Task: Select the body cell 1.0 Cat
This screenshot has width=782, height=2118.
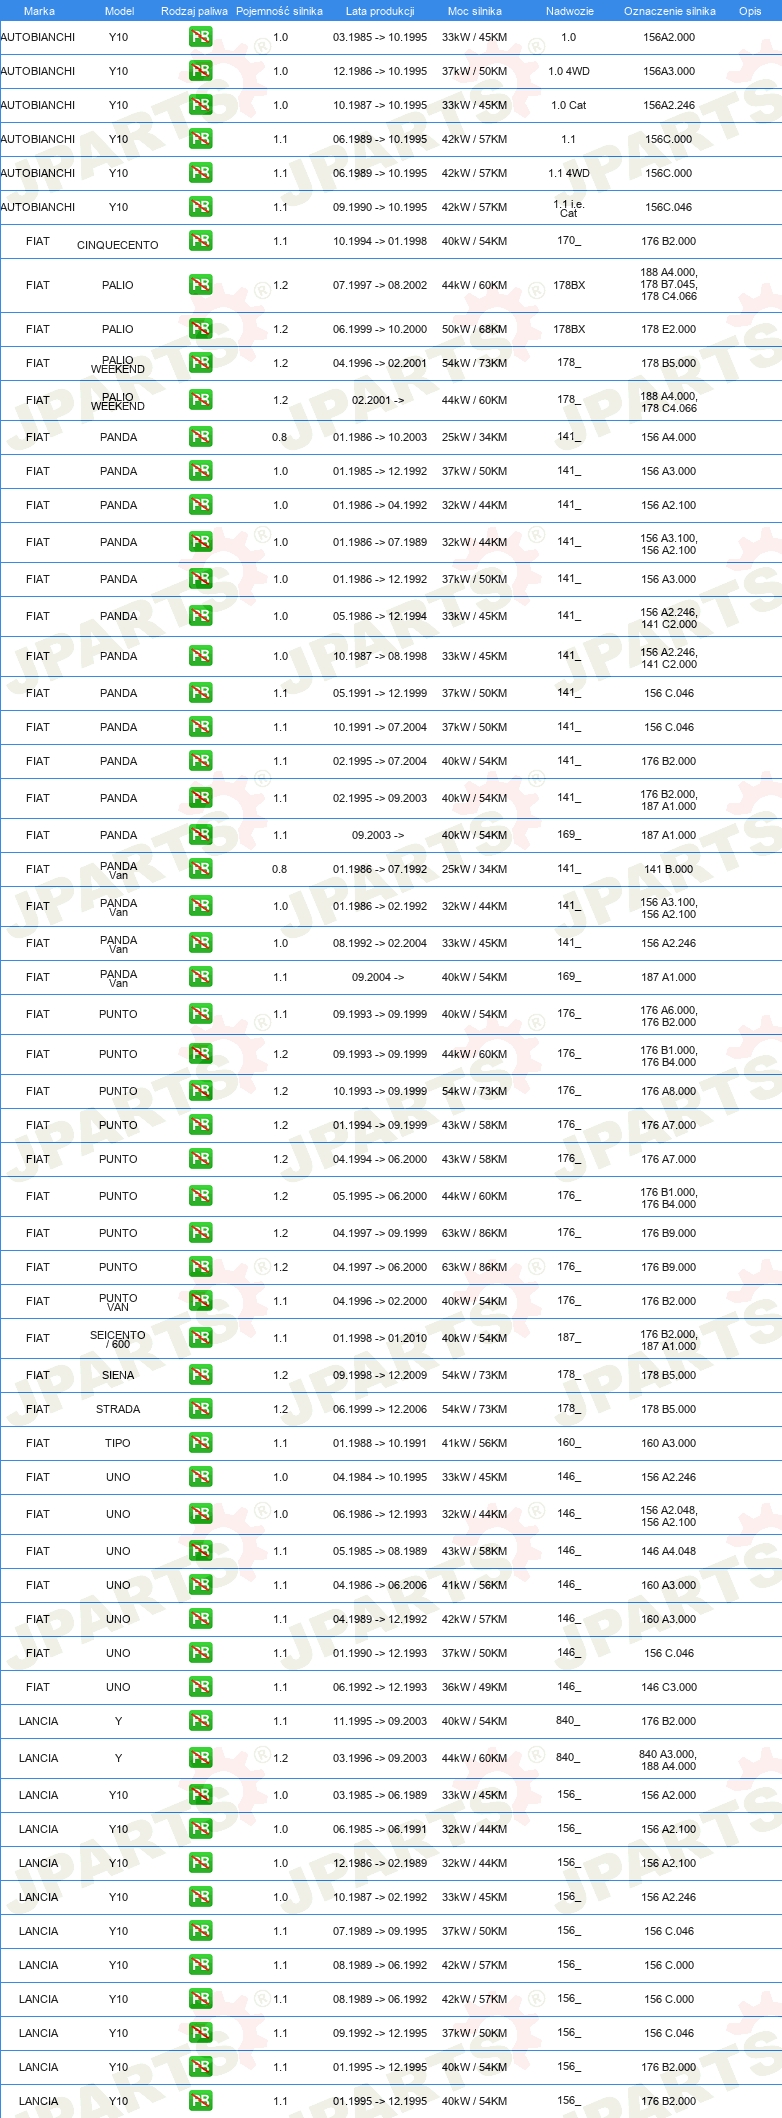Action: pos(569,105)
